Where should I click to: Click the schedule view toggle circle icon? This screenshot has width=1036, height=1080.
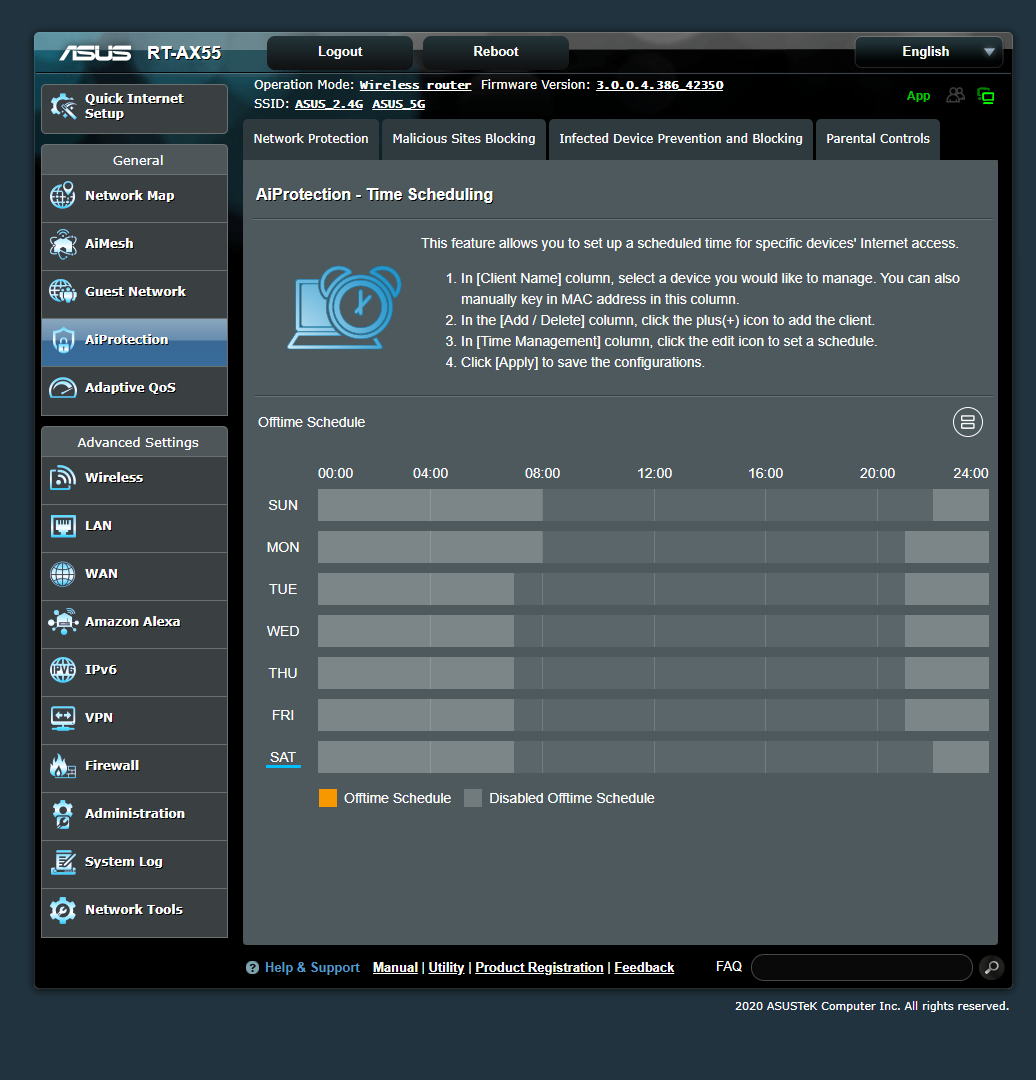point(968,422)
